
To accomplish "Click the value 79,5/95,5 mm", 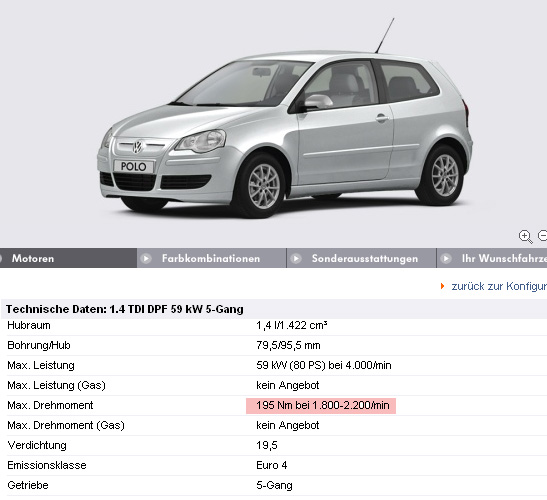I will tap(288, 345).
